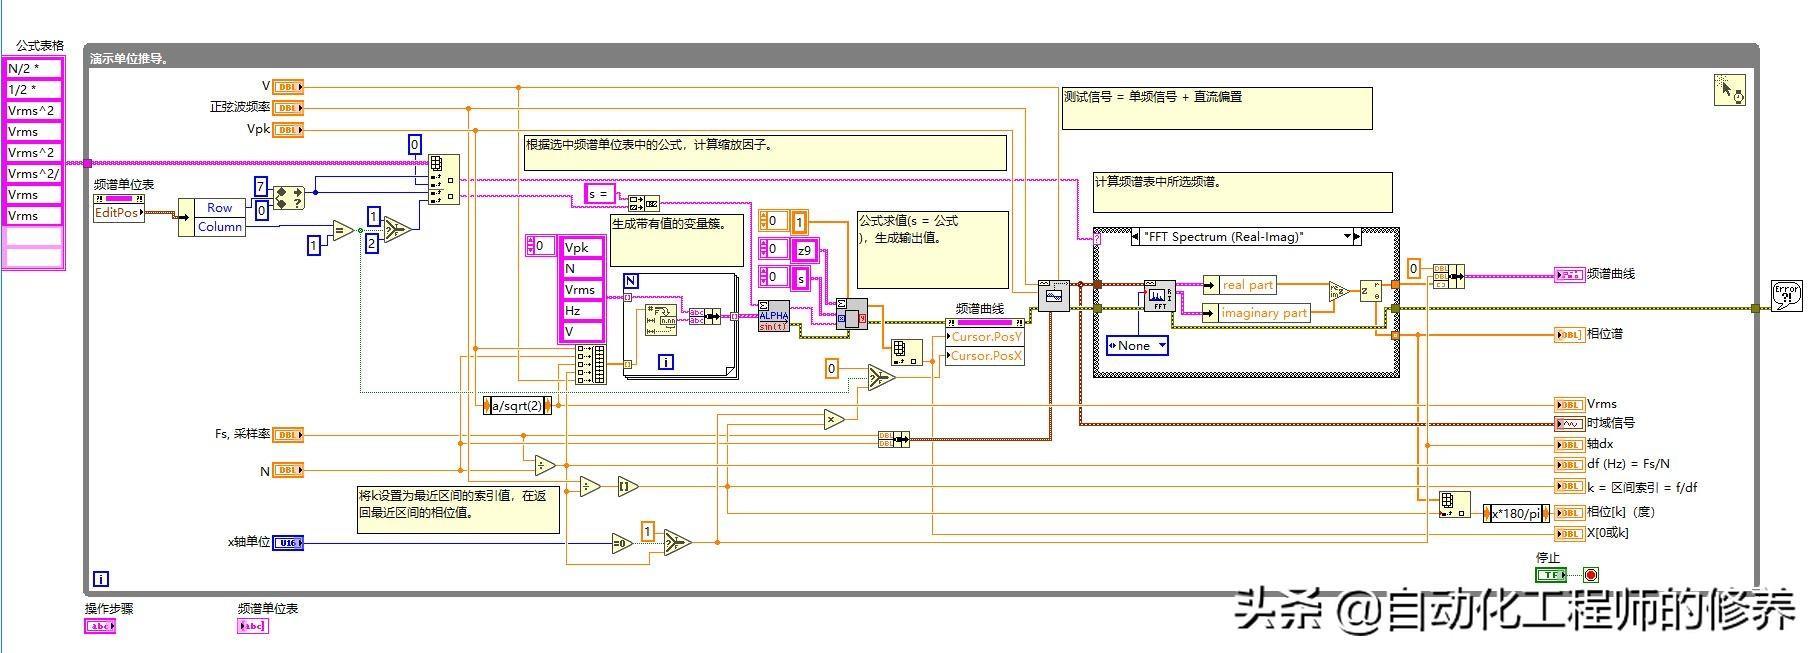Click the Equal comparison node
This screenshot has height=653, width=1817.
pyautogui.click(x=342, y=231)
